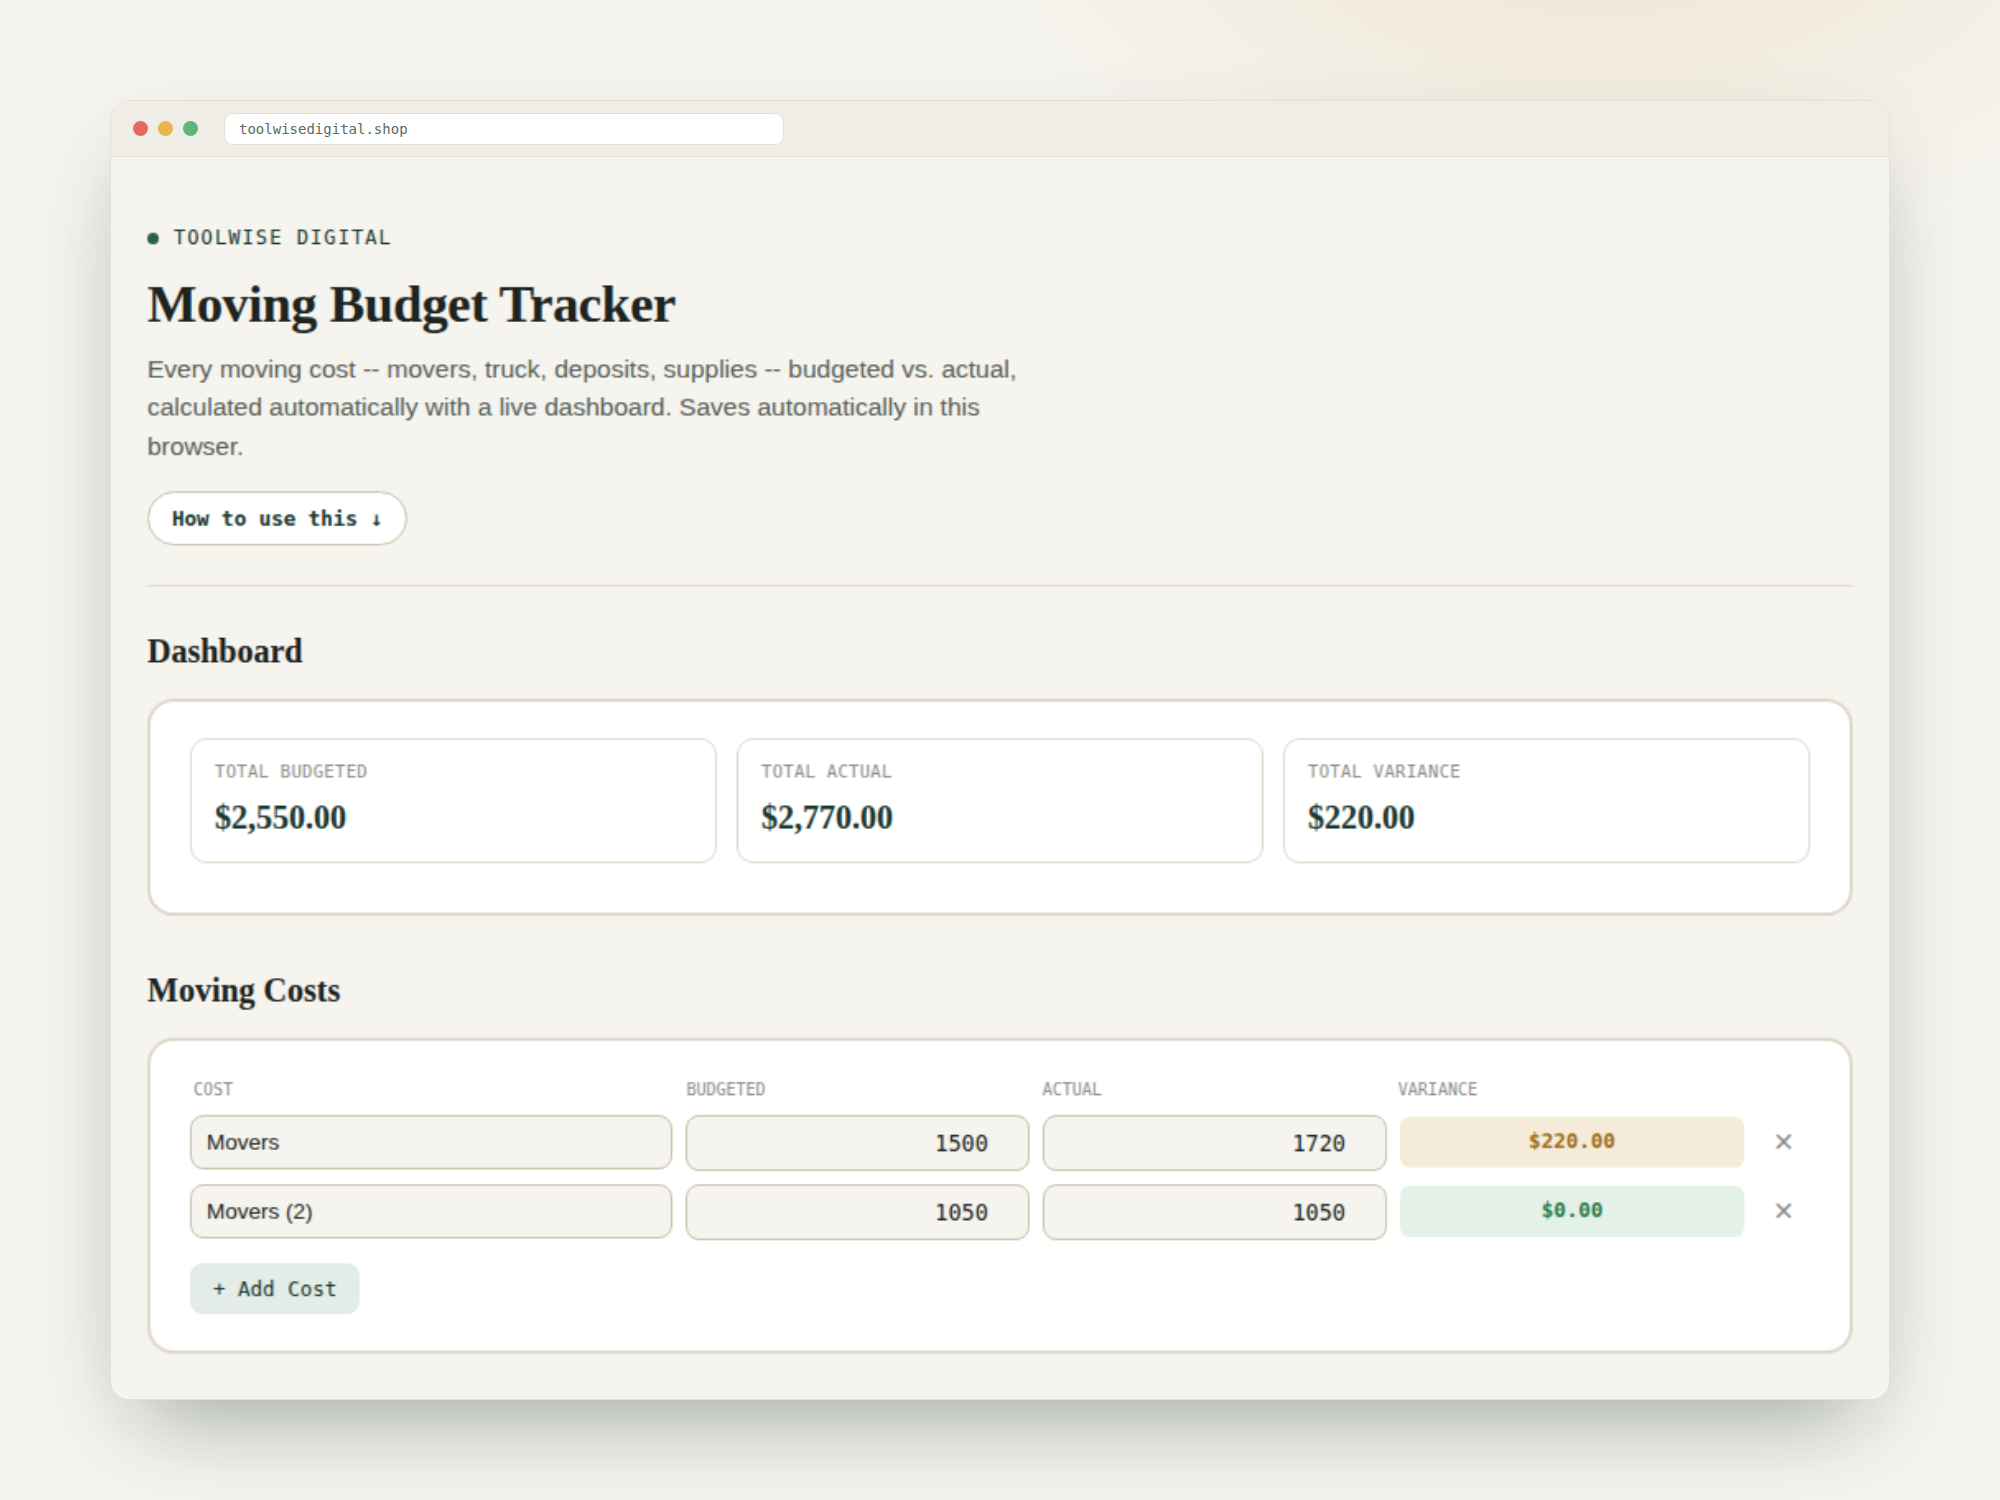Screen dimensions: 2000x1500
Task: Click the Total Budgeted $2,550.00 card
Action: click(453, 800)
